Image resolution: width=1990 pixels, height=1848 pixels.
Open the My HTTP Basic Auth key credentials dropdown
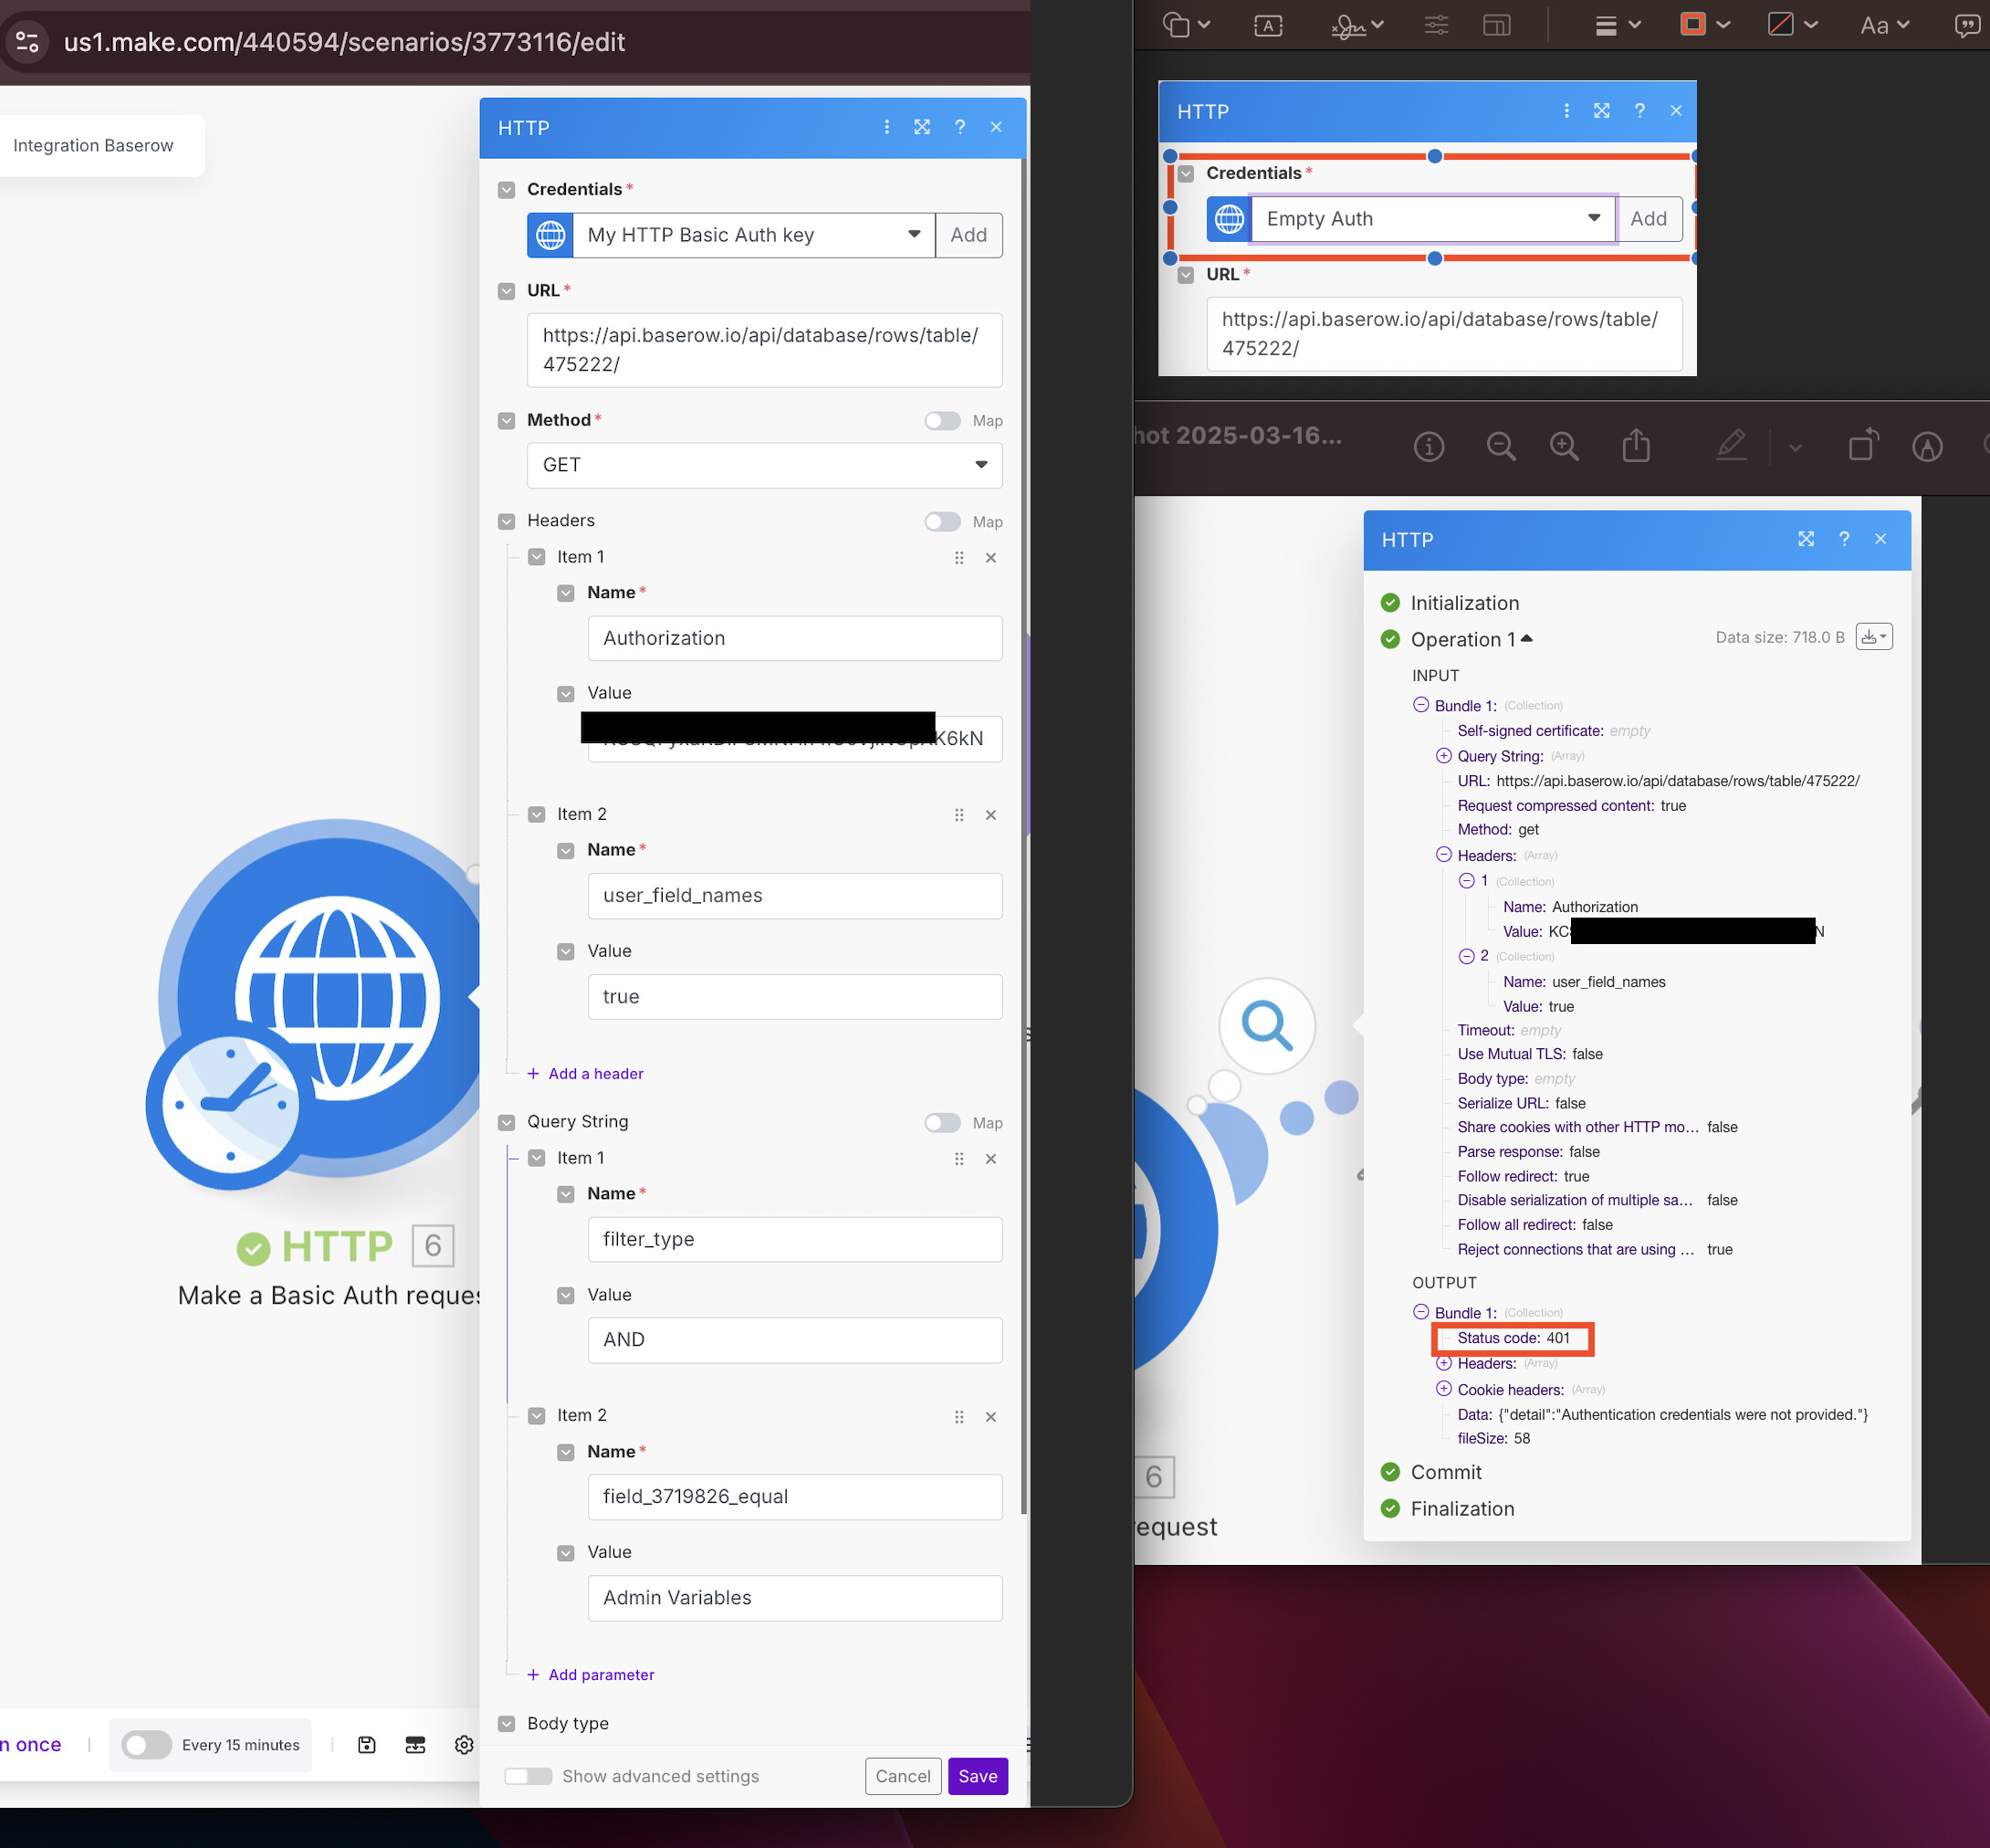754,235
